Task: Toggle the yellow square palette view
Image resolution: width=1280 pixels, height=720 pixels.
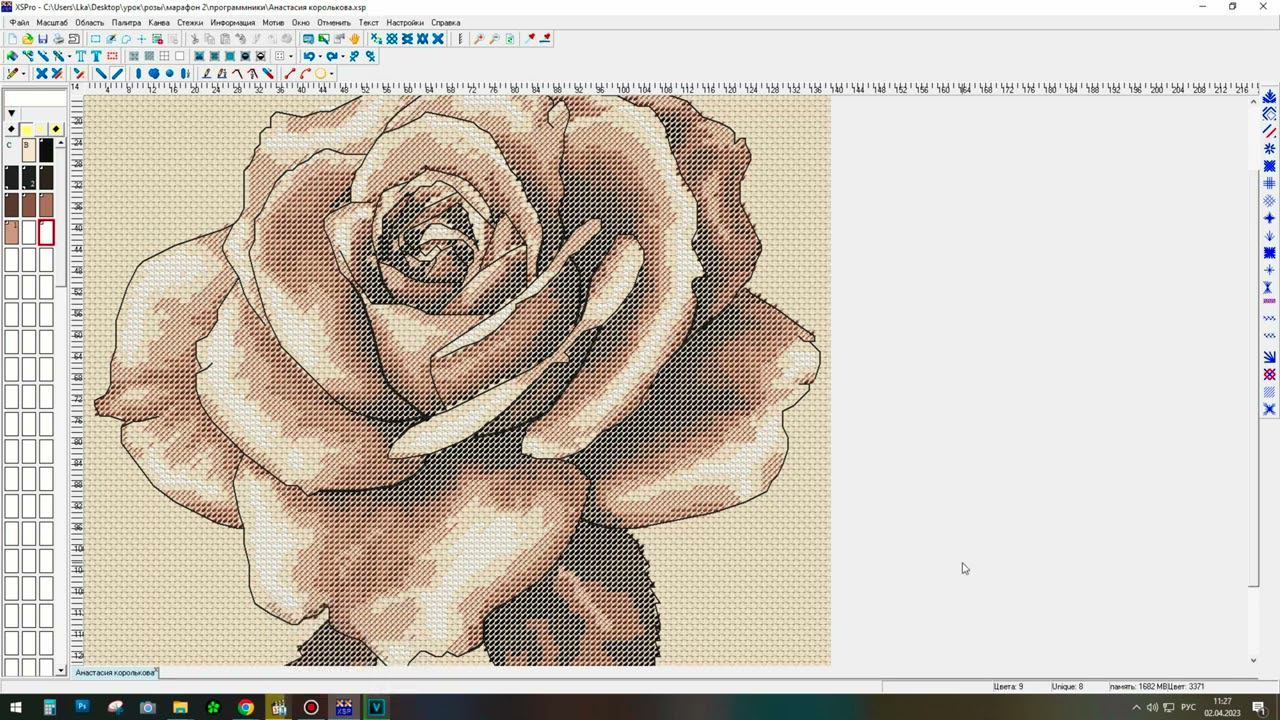Action: tap(27, 129)
